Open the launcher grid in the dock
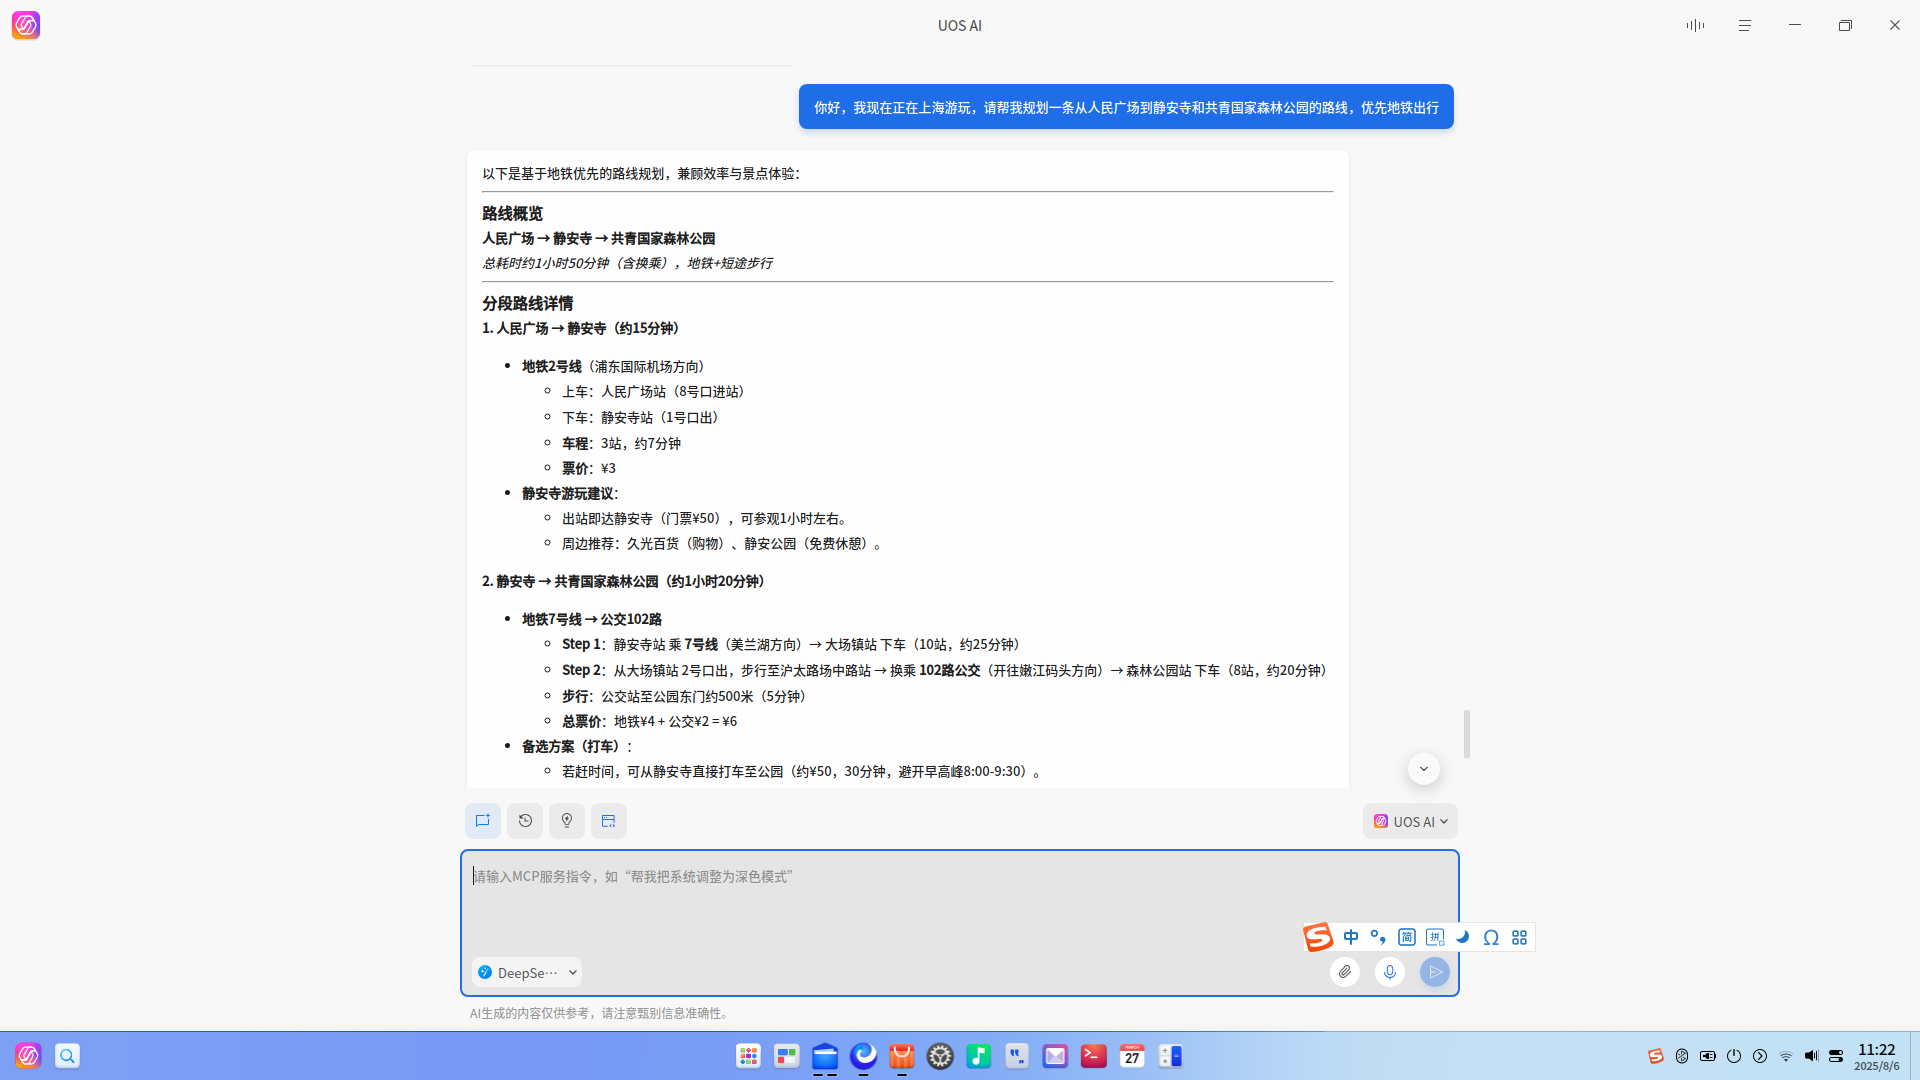Viewport: 1920px width, 1080px height. [748, 1056]
